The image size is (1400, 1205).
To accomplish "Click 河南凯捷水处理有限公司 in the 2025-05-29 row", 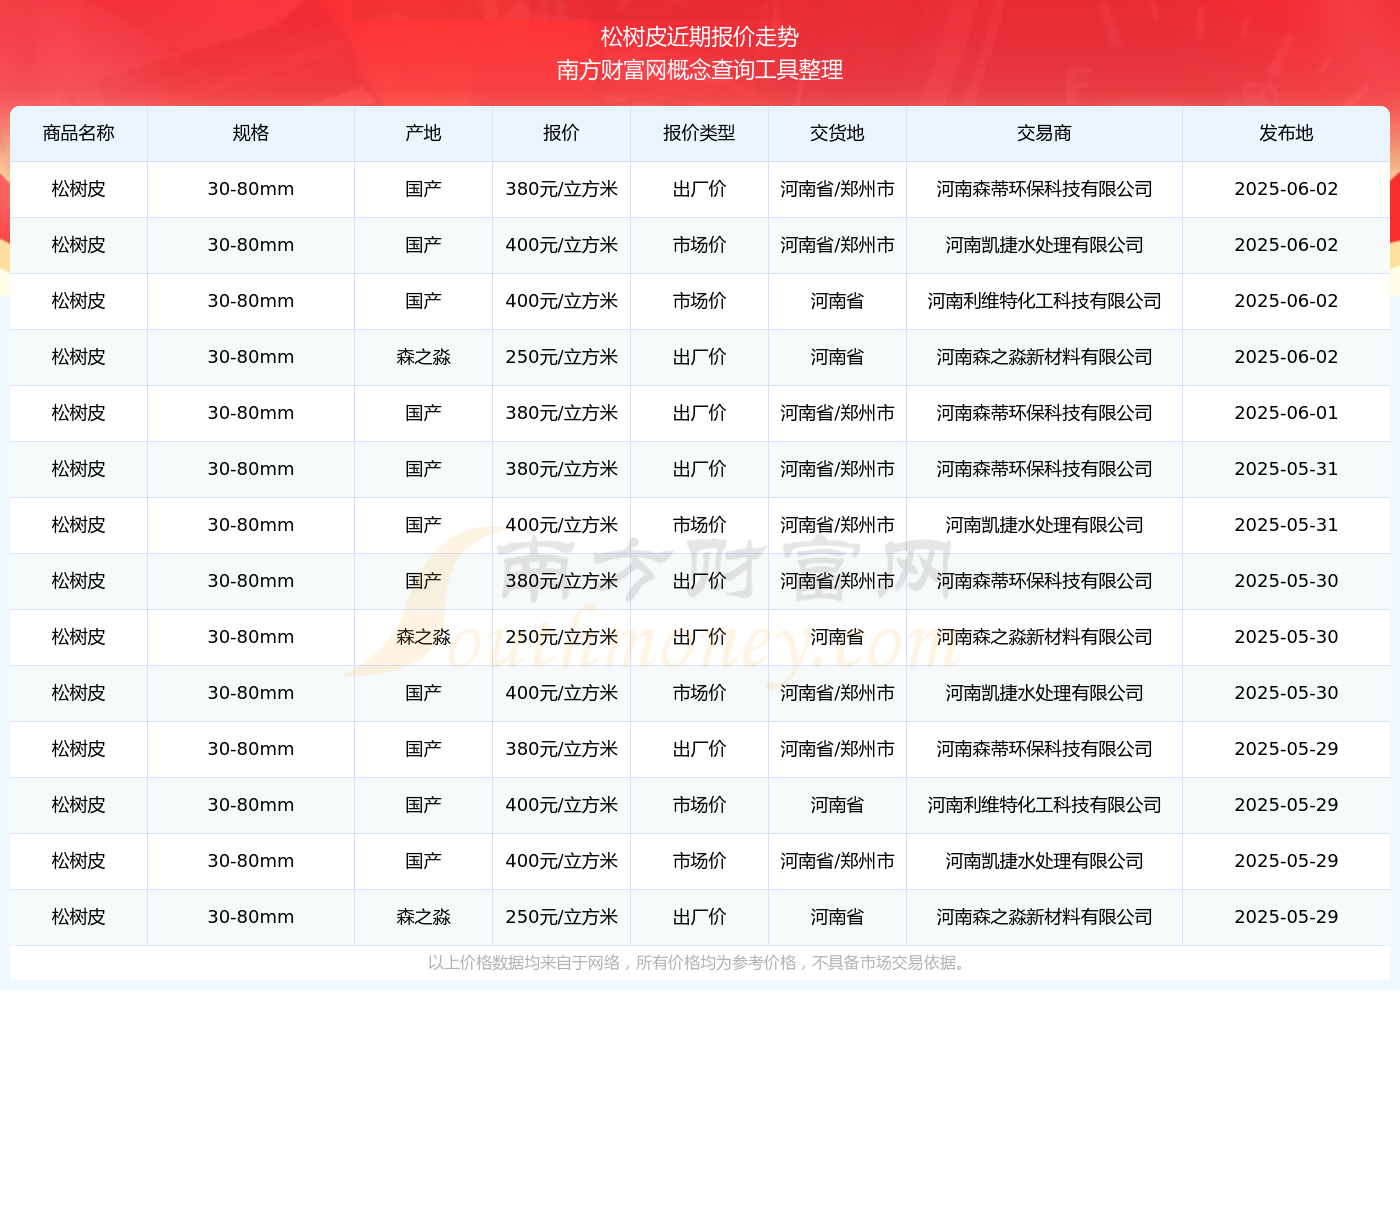I will pos(1044,861).
